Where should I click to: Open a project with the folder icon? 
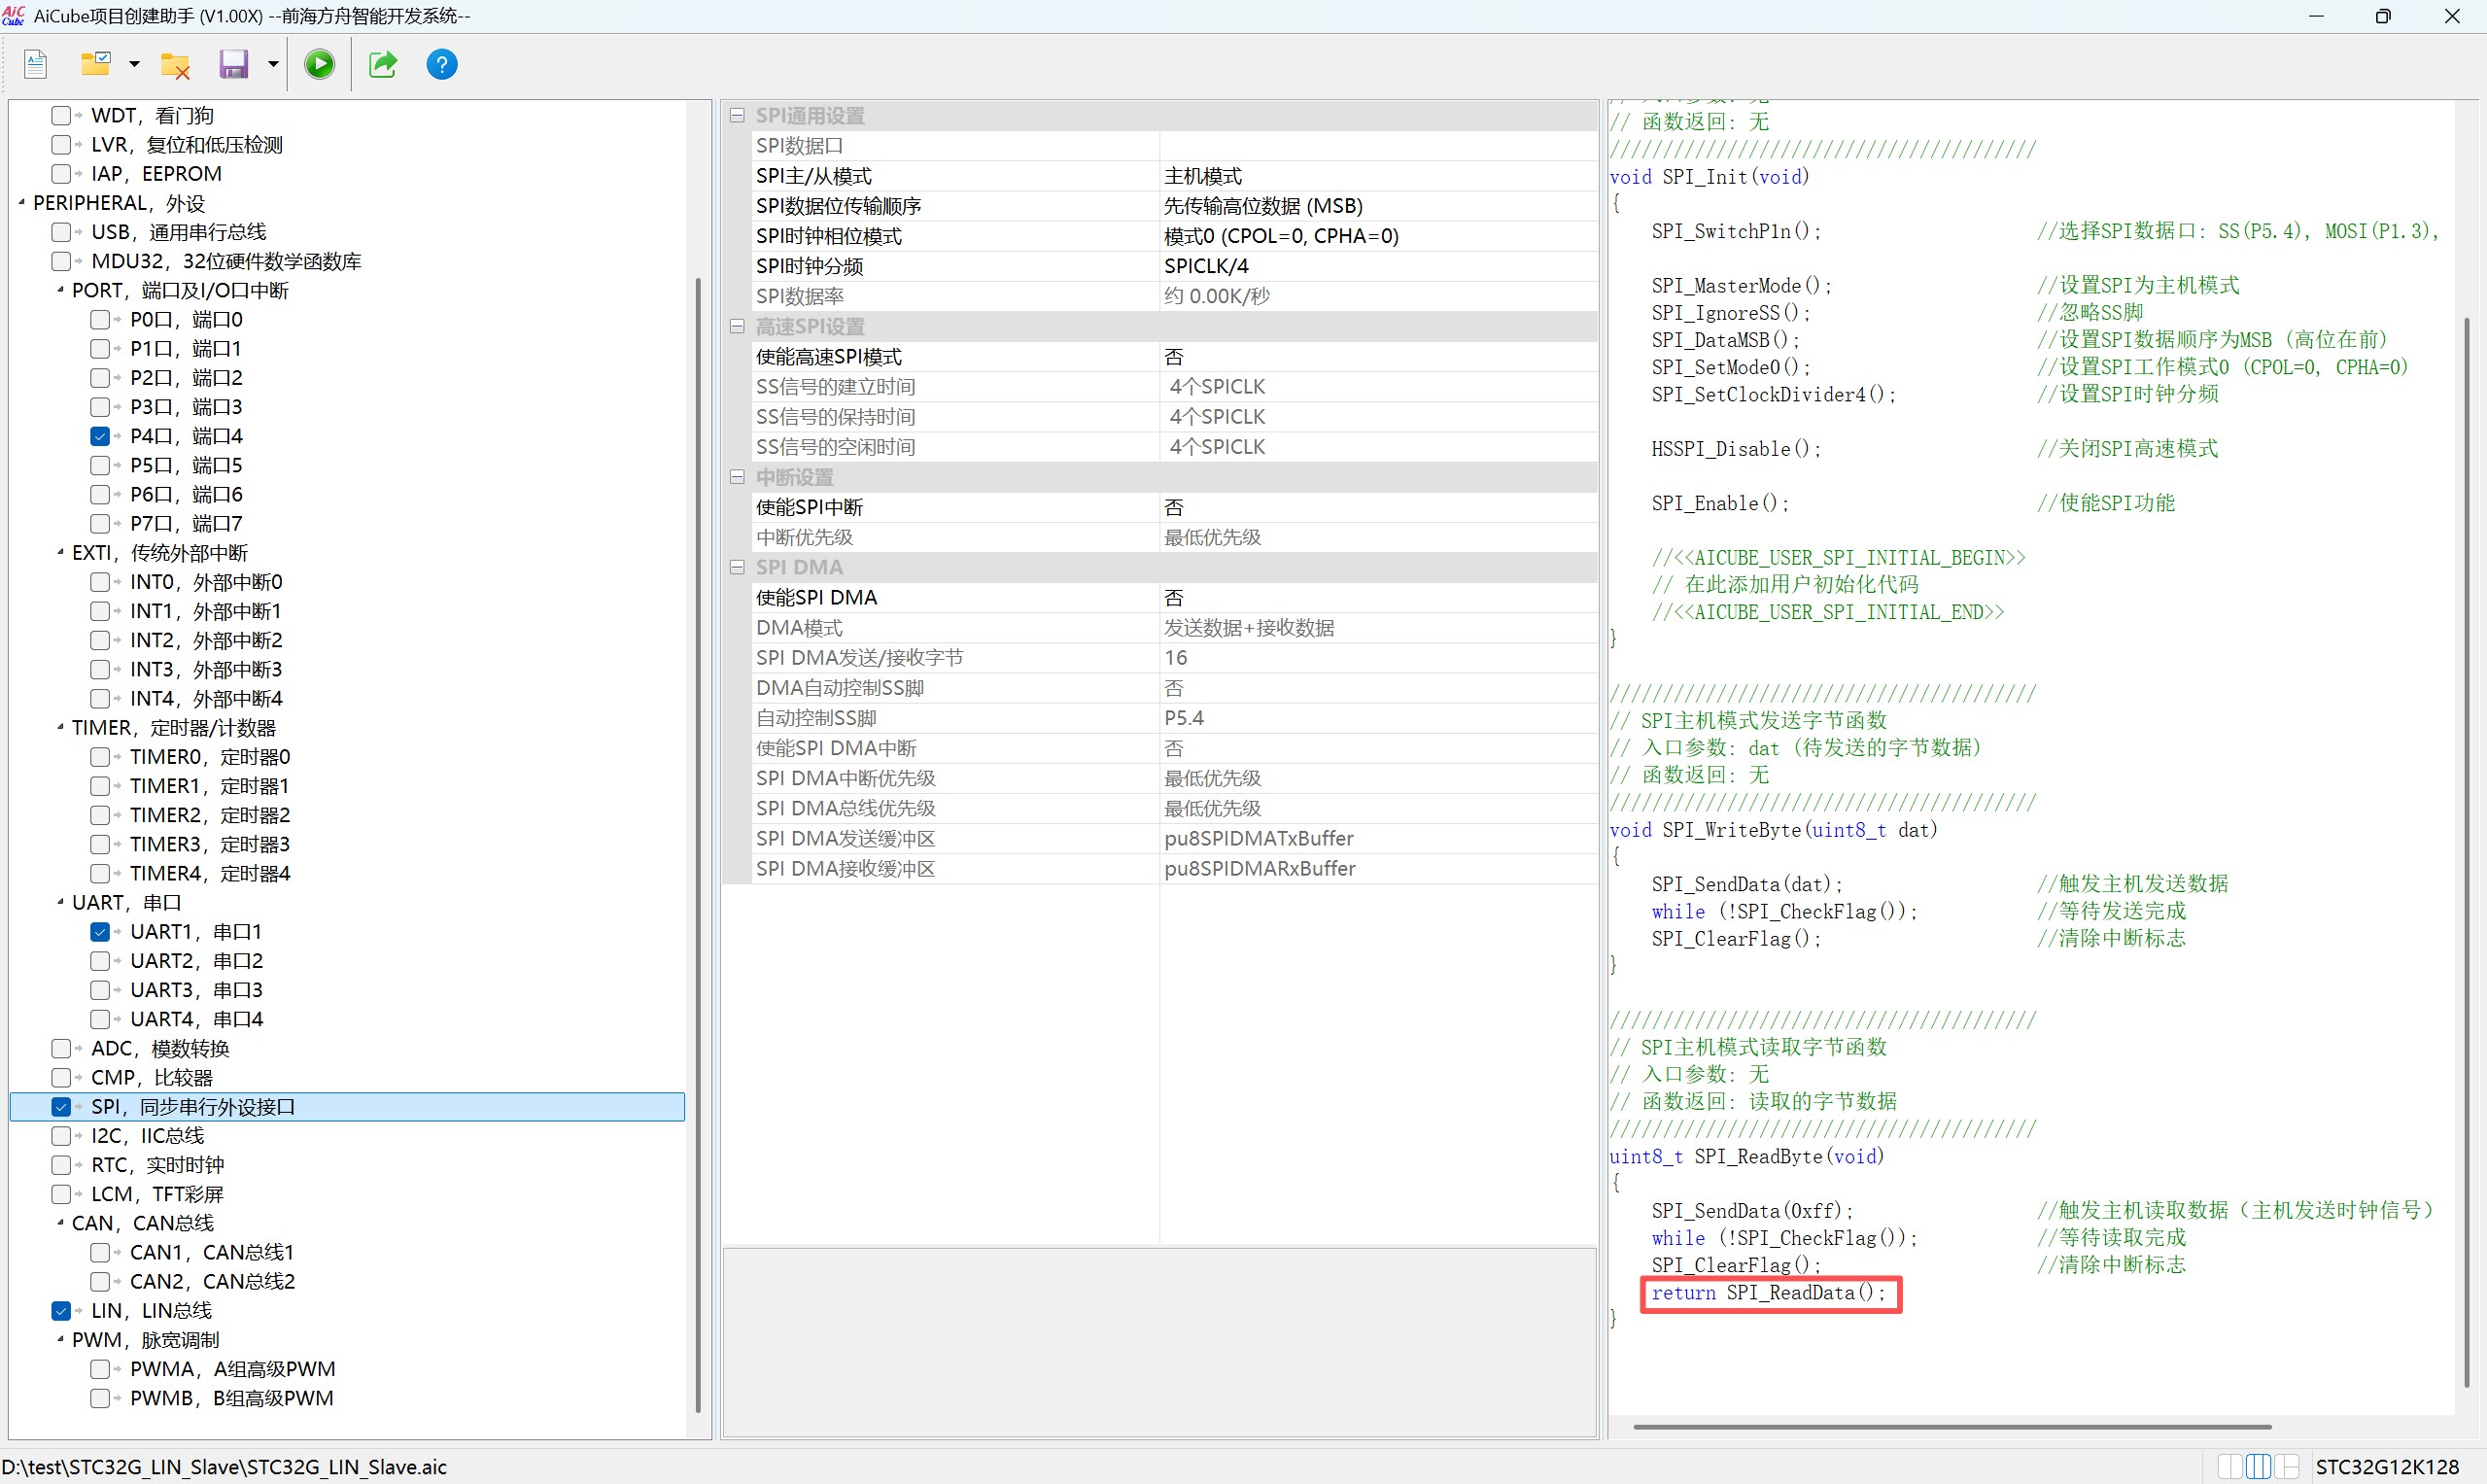click(x=96, y=65)
